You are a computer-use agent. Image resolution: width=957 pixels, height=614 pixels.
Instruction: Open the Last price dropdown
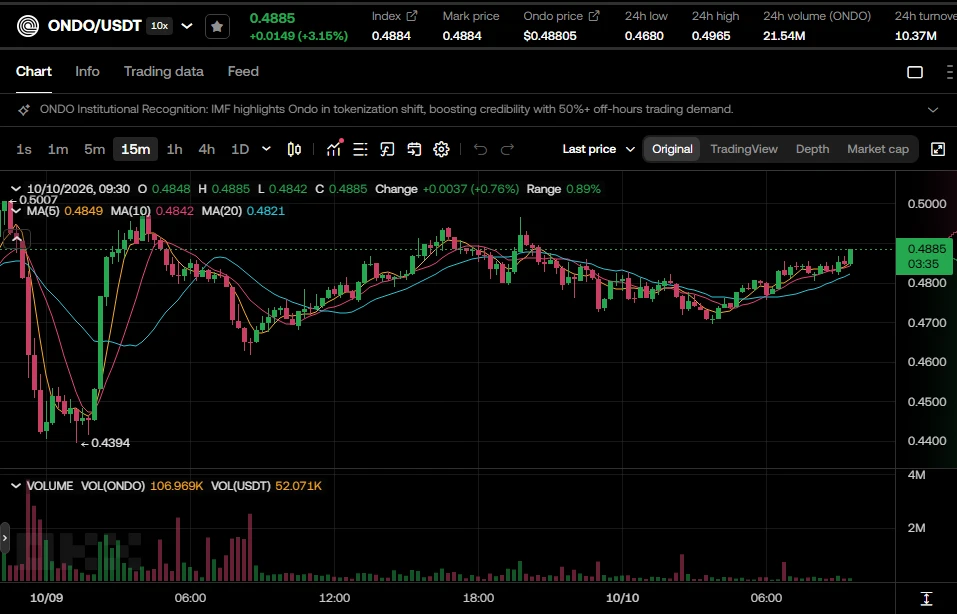pos(598,150)
